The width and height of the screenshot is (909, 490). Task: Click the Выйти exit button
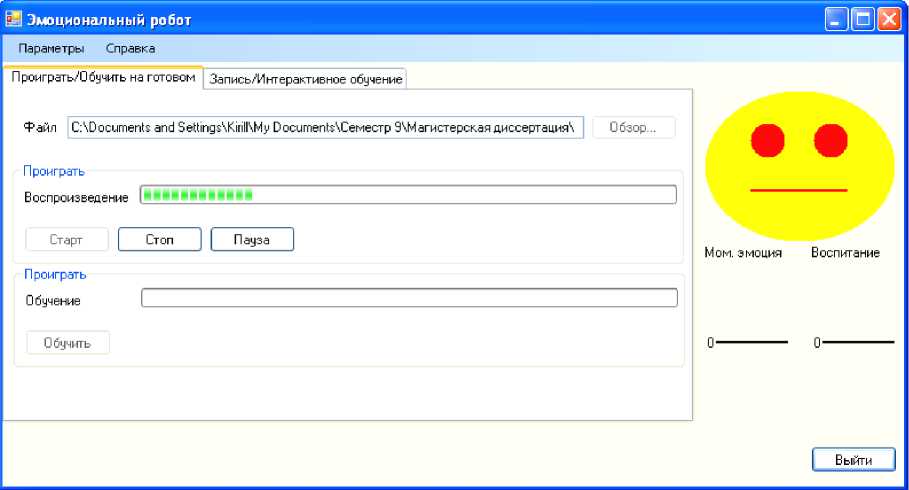(x=853, y=460)
